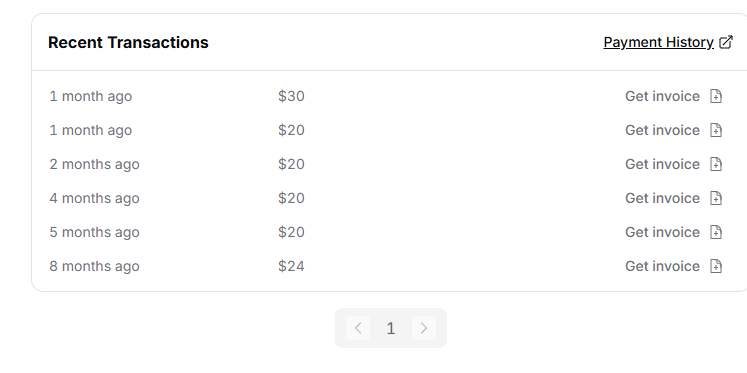Select page number 1 in pagination
The image size is (747, 373).
pyautogui.click(x=391, y=328)
